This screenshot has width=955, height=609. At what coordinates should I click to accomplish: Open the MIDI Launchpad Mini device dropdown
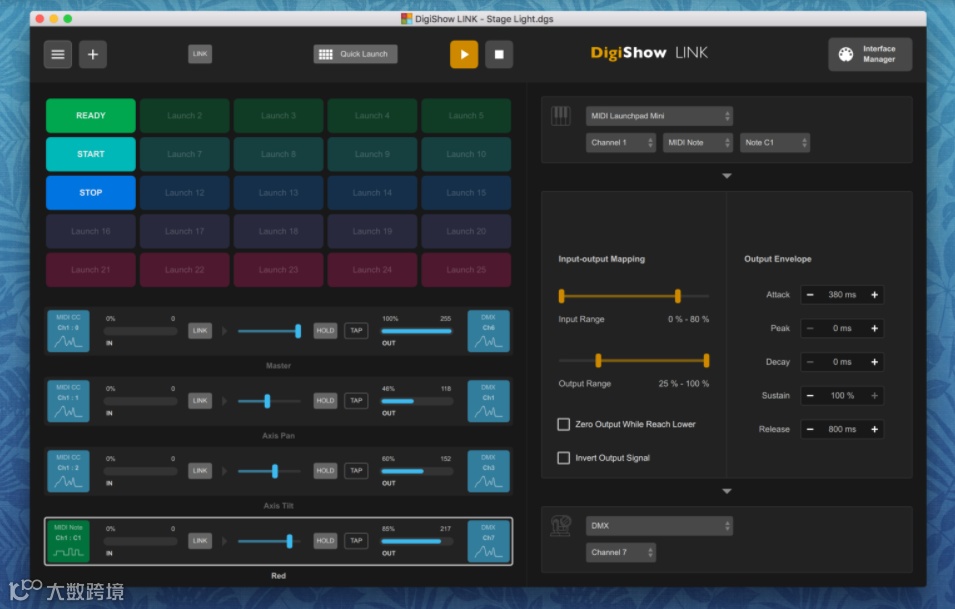(x=659, y=116)
